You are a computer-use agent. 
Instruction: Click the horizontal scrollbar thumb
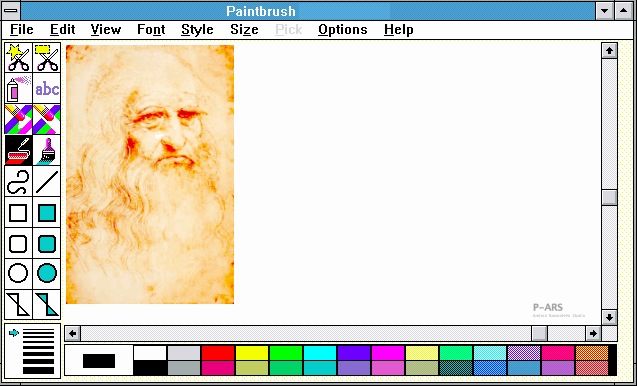tap(540, 334)
